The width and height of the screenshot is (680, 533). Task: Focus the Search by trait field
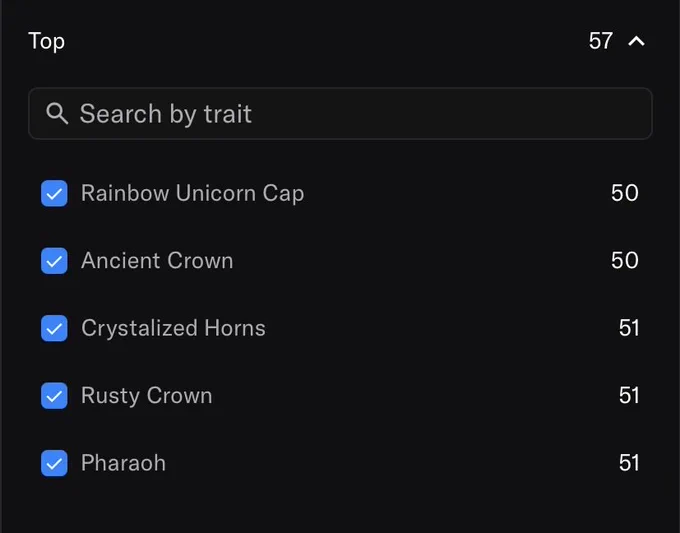[340, 114]
